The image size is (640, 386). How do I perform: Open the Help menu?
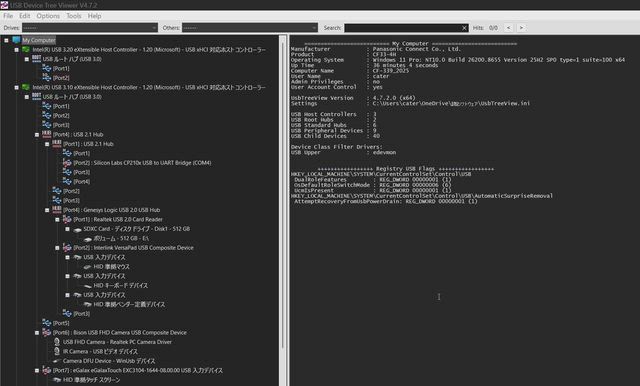(x=94, y=16)
